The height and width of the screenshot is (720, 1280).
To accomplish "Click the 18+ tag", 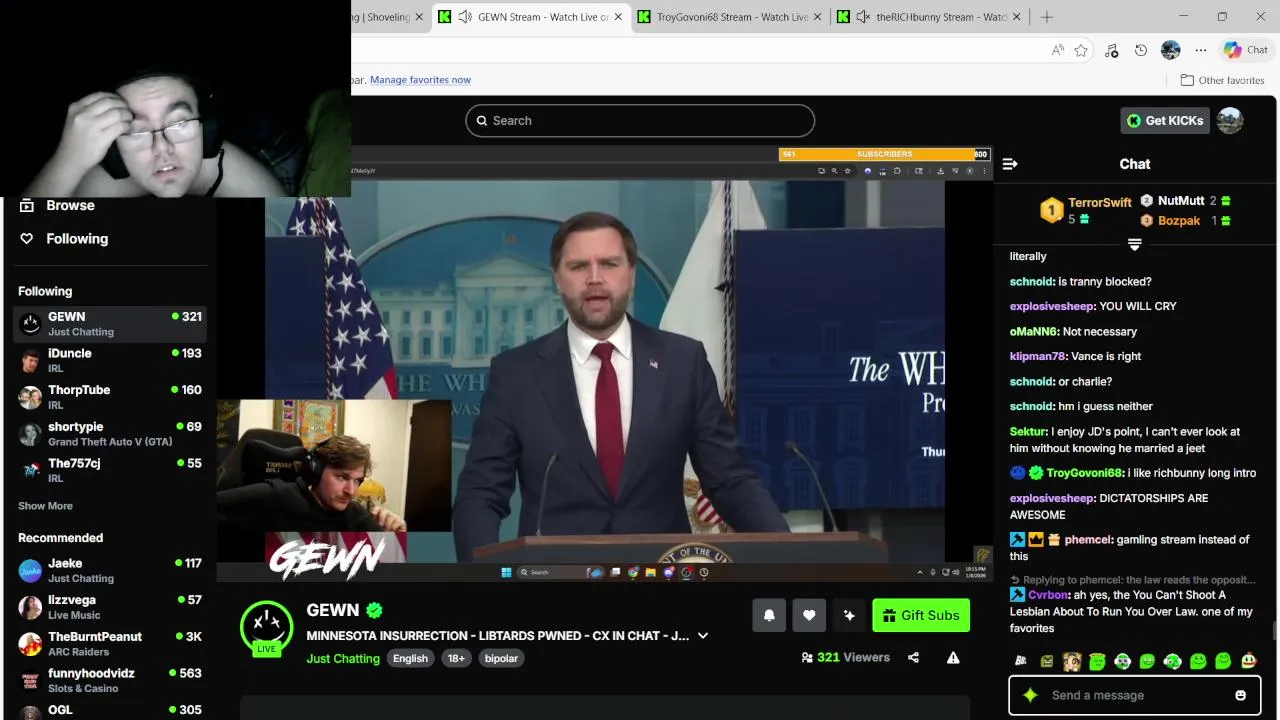I will (456, 658).
